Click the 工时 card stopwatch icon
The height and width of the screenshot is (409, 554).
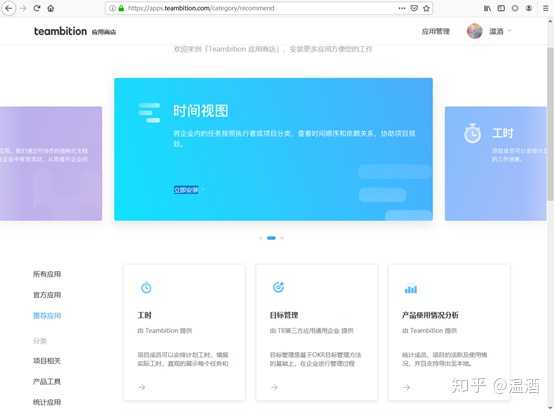coord(146,288)
